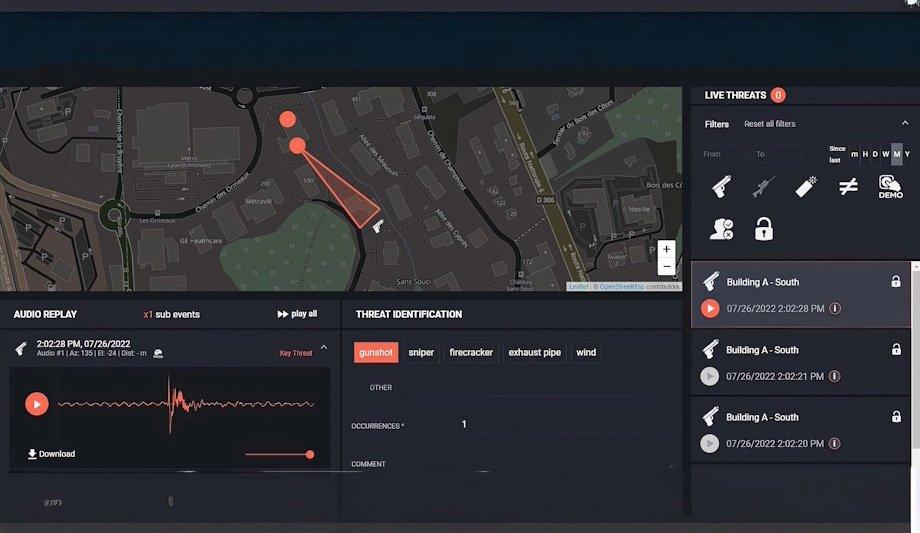The width and height of the screenshot is (920, 533).
Task: Click the gun marker on the map
Action: 378,225
